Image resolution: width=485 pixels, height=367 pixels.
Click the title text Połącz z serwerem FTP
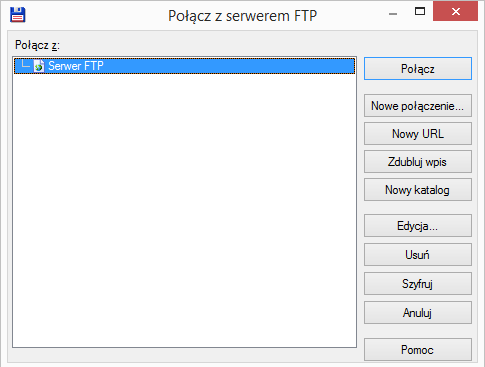click(x=242, y=16)
